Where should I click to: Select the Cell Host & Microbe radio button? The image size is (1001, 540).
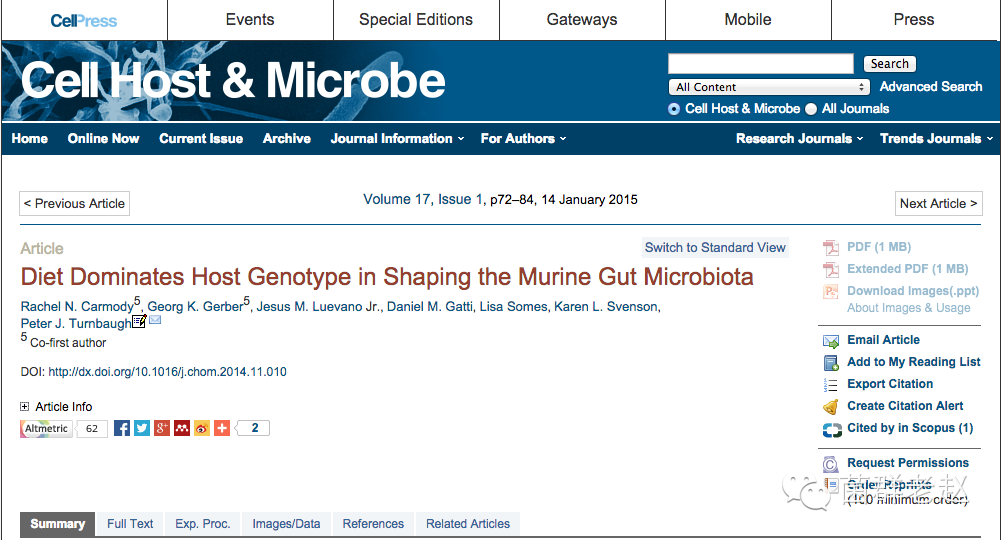674,109
